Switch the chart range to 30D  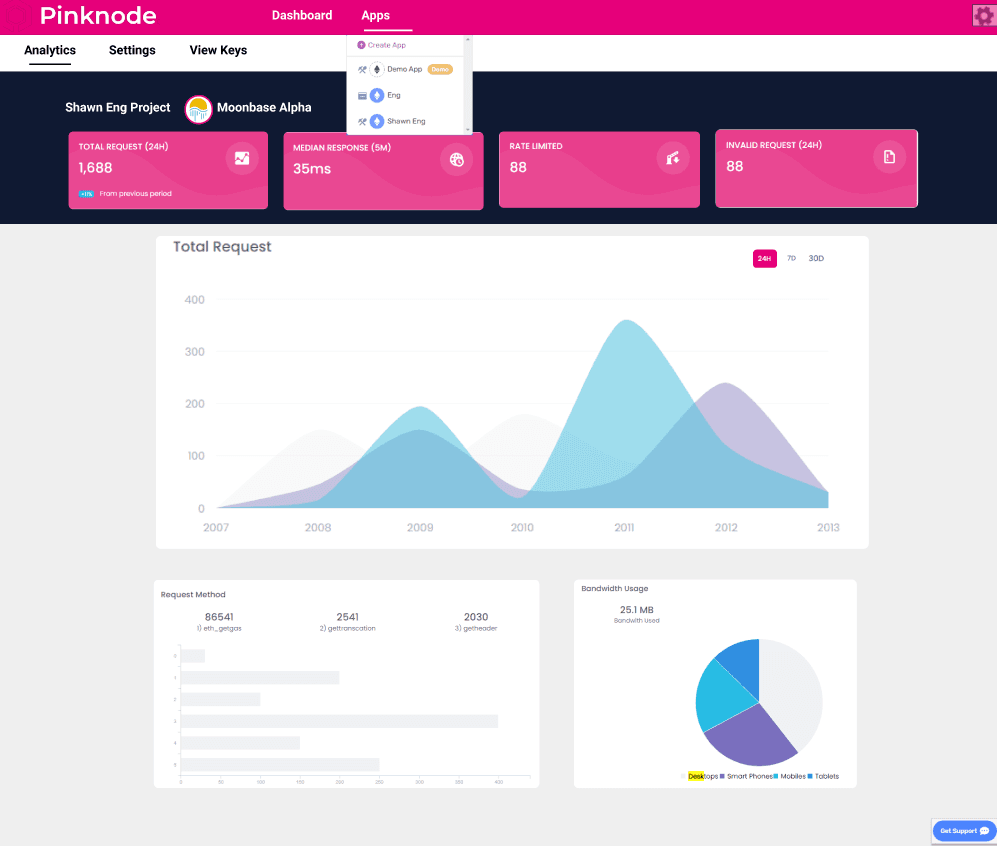(x=815, y=258)
